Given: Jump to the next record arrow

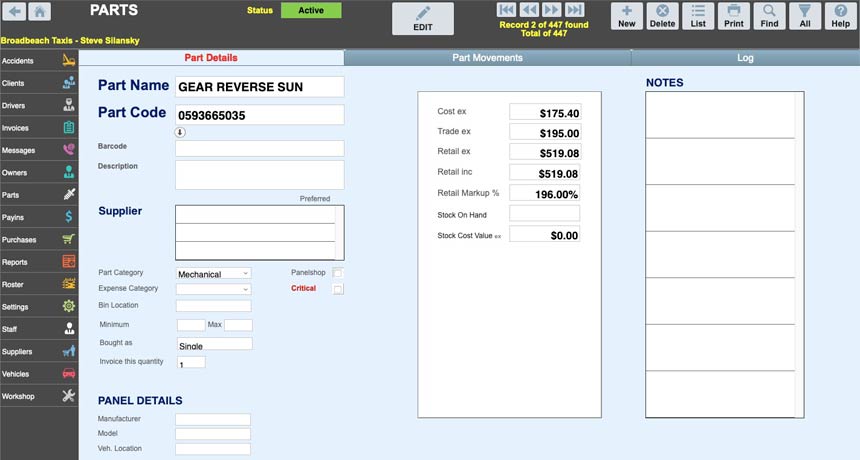Looking at the screenshot, I should [551, 10].
